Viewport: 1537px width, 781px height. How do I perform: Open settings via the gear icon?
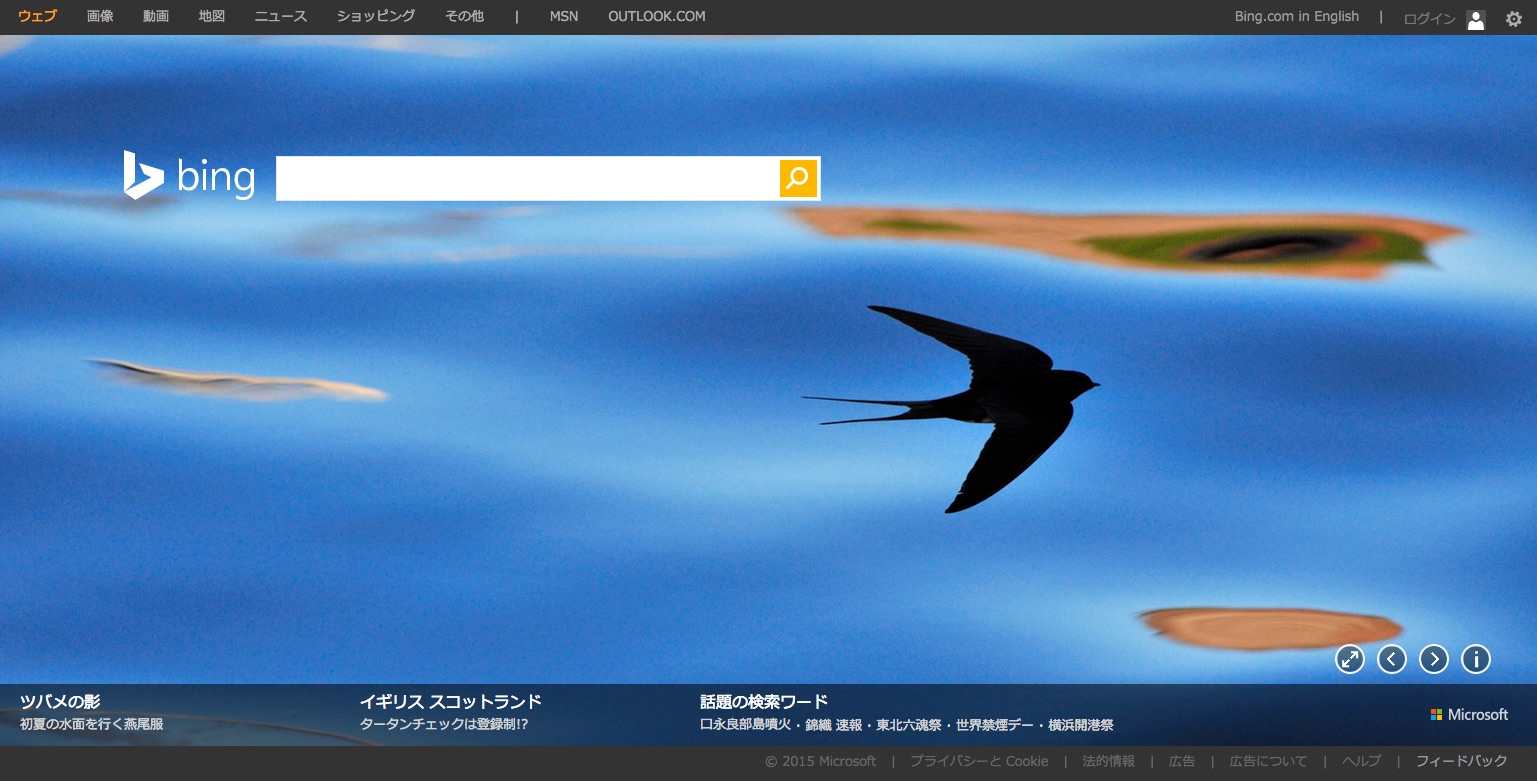tap(1514, 18)
